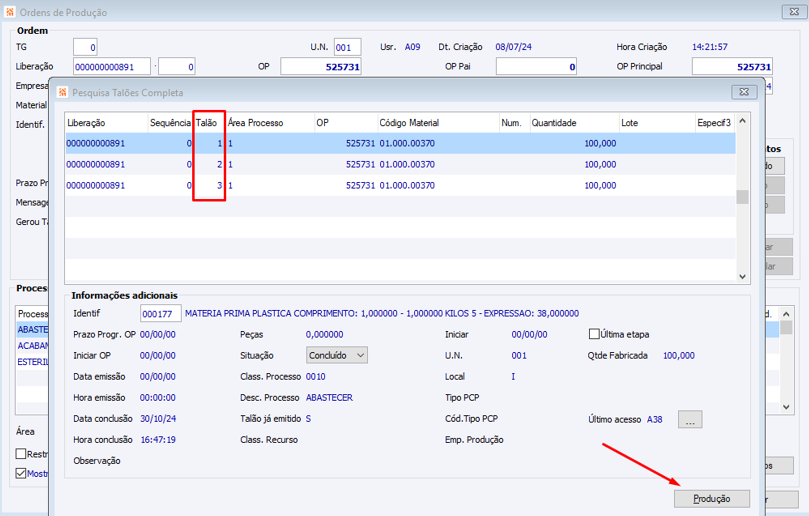
Task: Click the Ordens de Produção title bar icon
Action: 10,13
